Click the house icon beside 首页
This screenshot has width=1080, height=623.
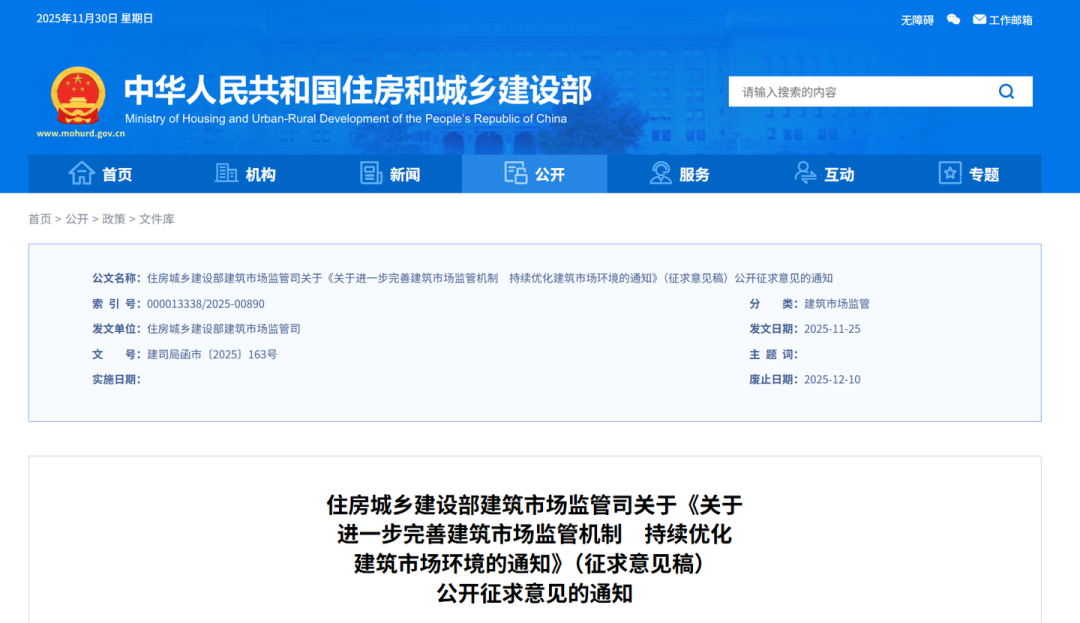(81, 173)
